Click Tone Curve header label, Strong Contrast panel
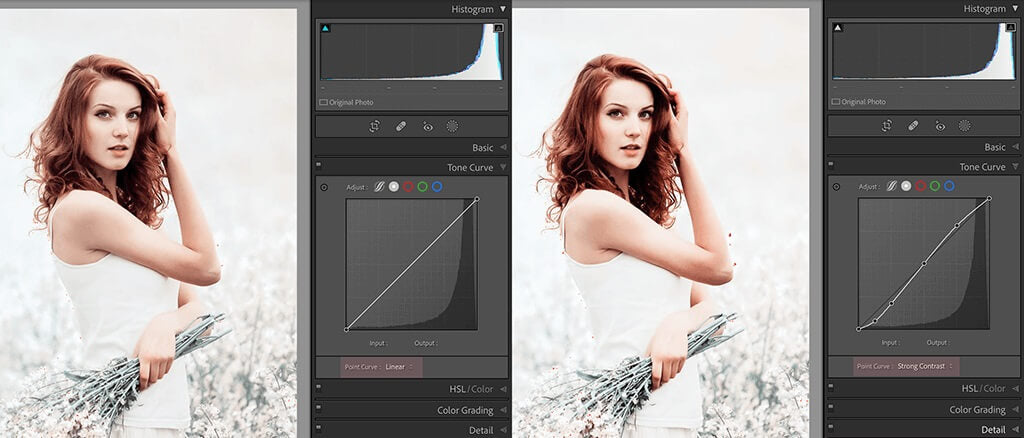This screenshot has width=1024, height=438. (x=982, y=167)
